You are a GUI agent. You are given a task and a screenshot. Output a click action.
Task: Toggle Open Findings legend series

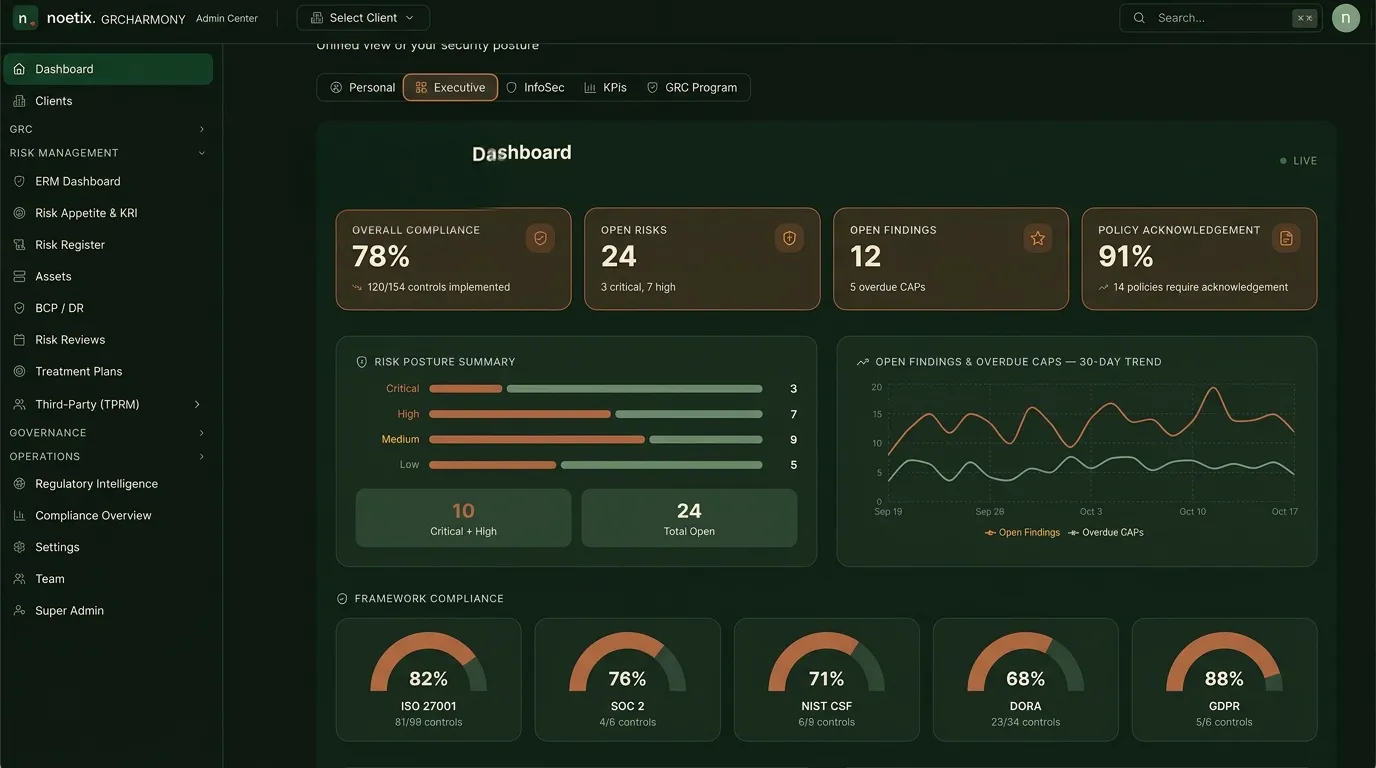coord(1022,533)
